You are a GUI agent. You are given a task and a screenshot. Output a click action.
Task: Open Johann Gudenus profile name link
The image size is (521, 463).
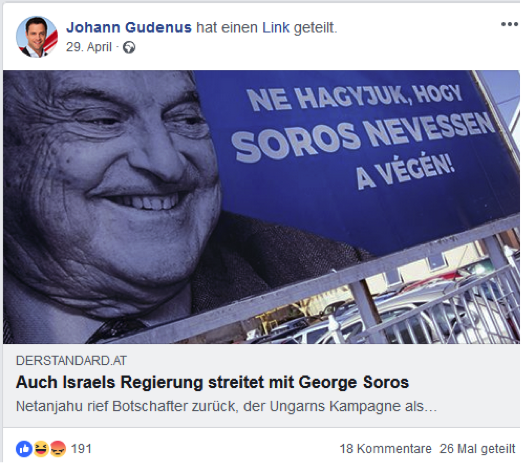point(129,27)
